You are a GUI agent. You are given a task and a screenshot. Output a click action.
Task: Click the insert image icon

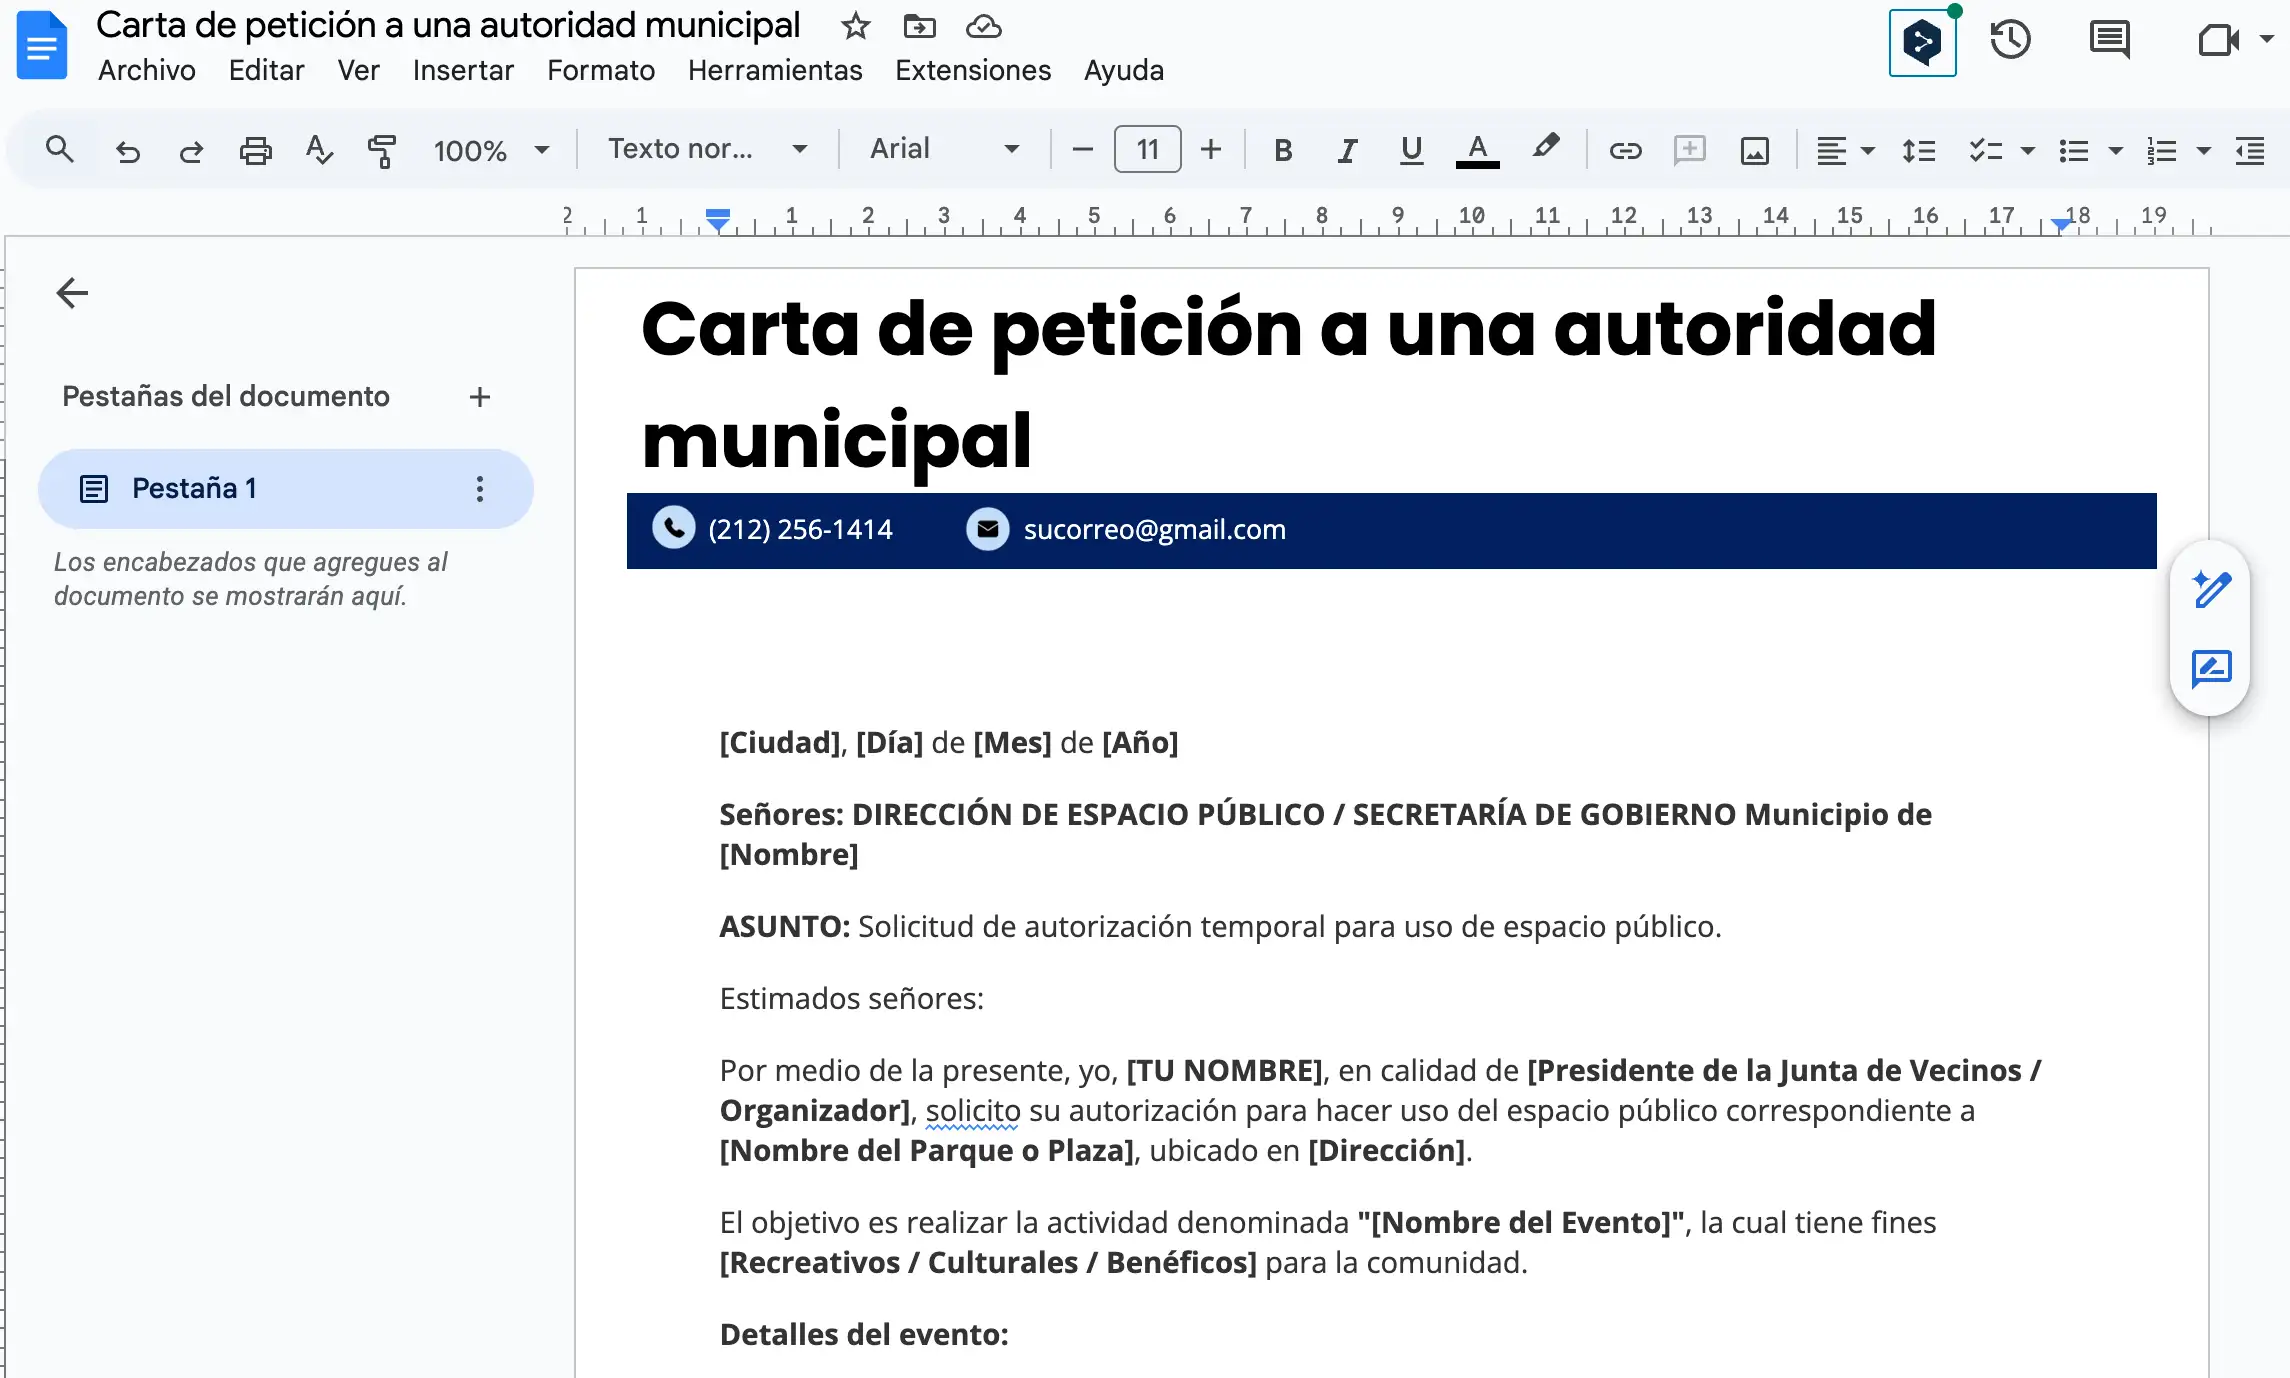(x=1756, y=150)
